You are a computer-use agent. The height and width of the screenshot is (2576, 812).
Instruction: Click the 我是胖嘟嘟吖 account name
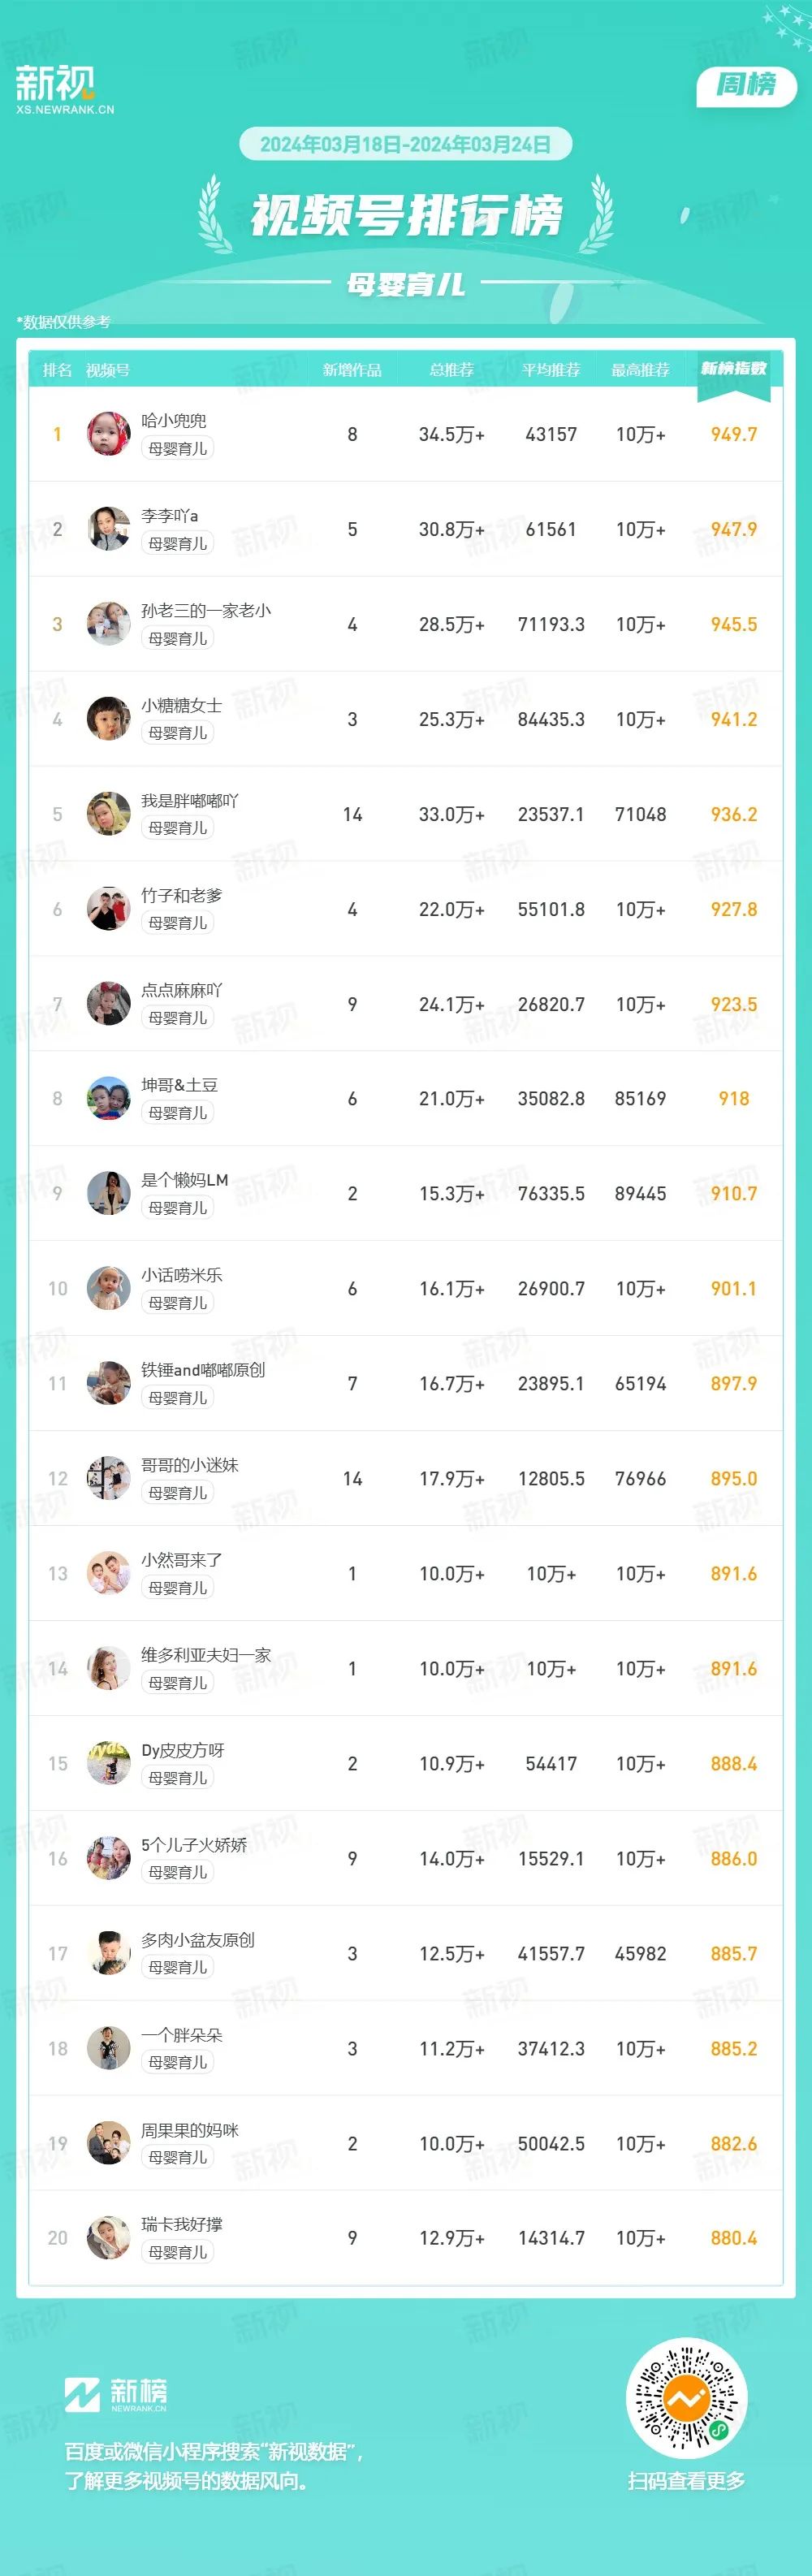pyautogui.click(x=190, y=801)
